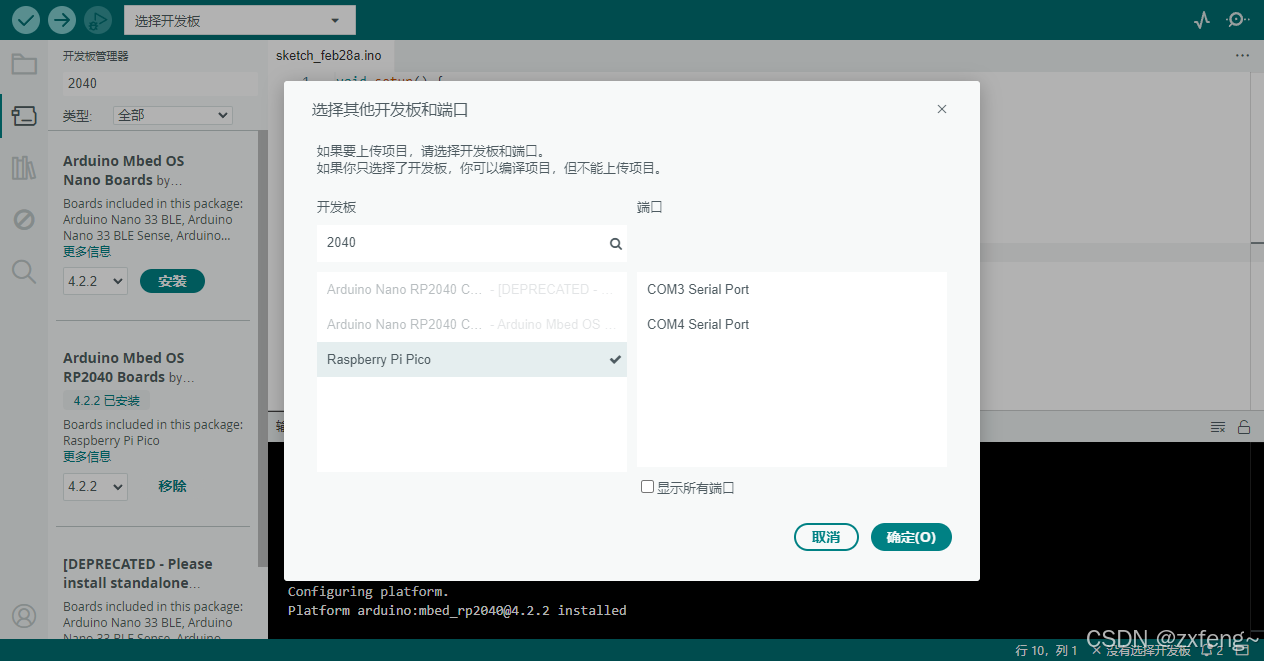
Task: Click the search magnifier in board field
Action: click(616, 243)
